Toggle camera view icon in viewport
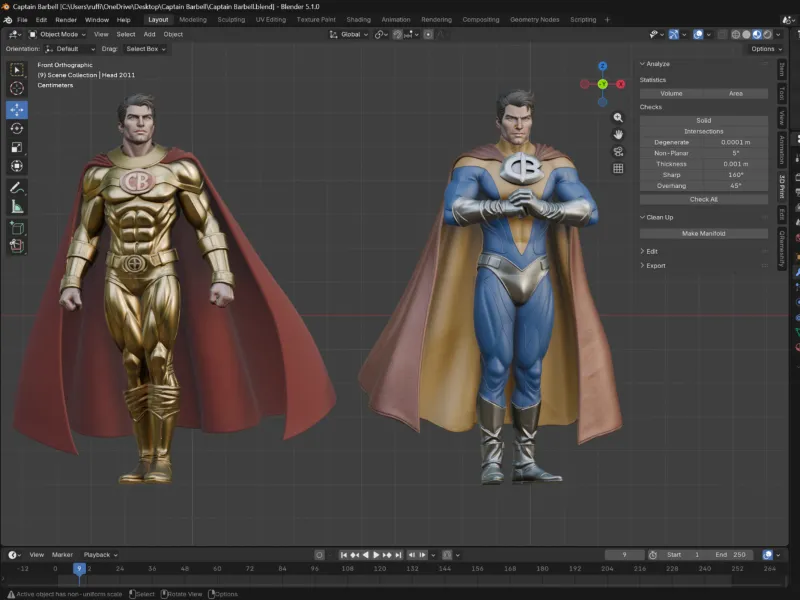The height and width of the screenshot is (600, 800). pyautogui.click(x=618, y=152)
